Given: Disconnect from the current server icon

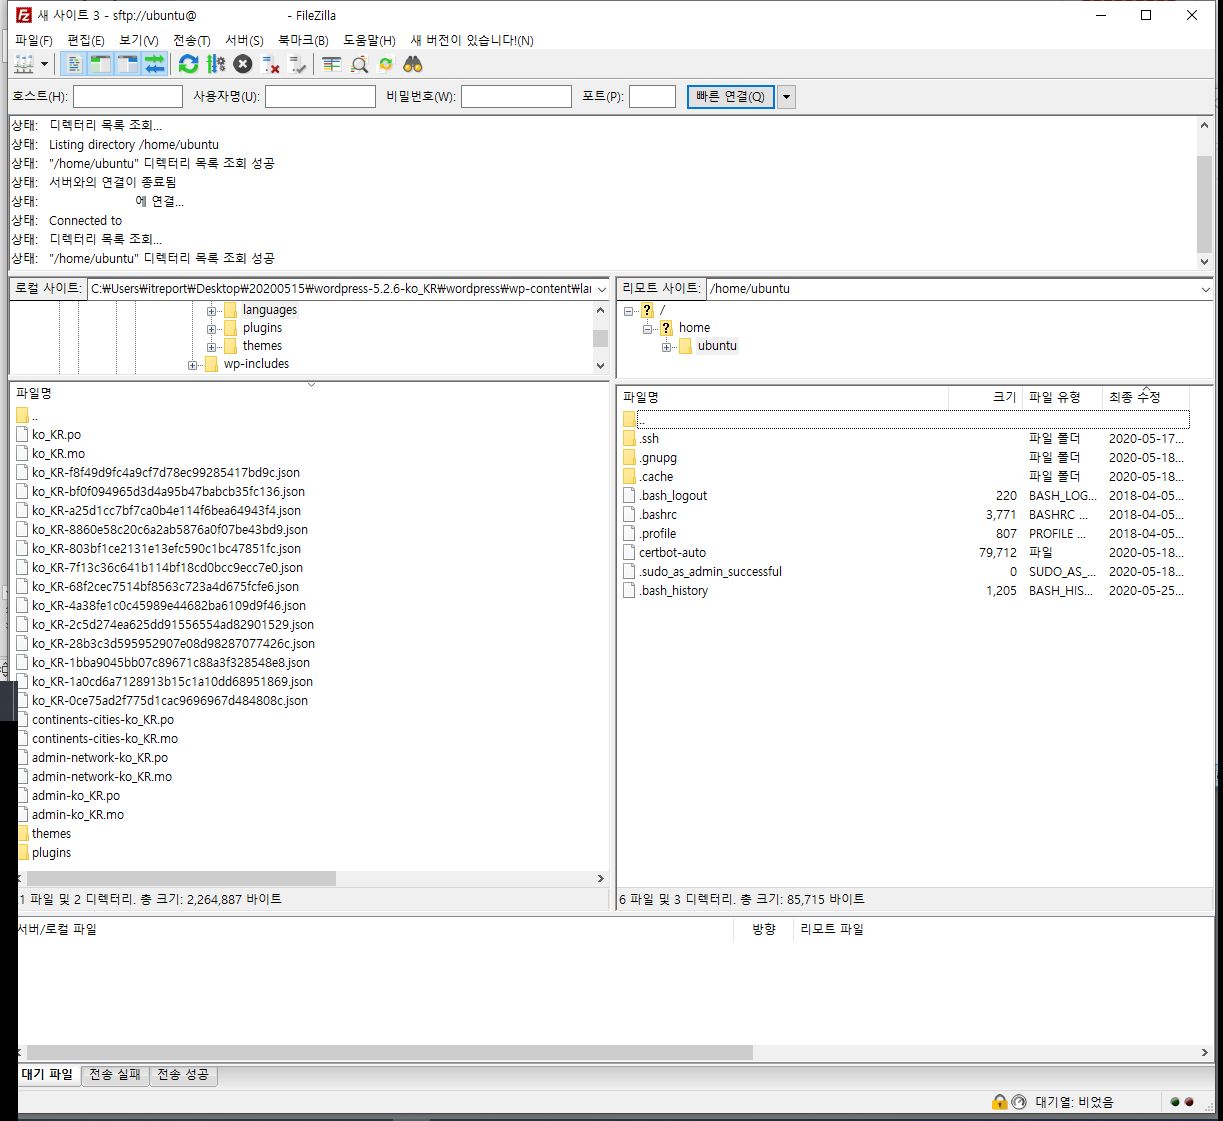Looking at the screenshot, I should point(270,64).
